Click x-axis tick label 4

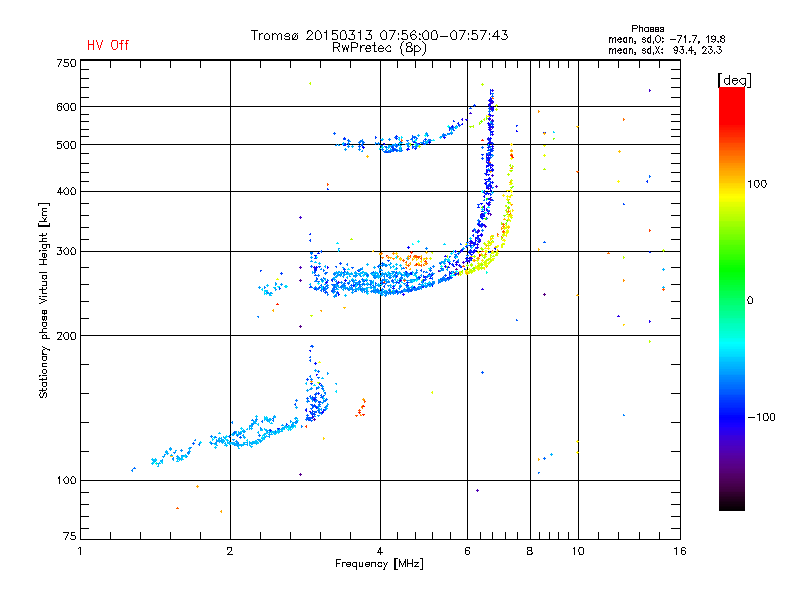pyautogui.click(x=380, y=551)
